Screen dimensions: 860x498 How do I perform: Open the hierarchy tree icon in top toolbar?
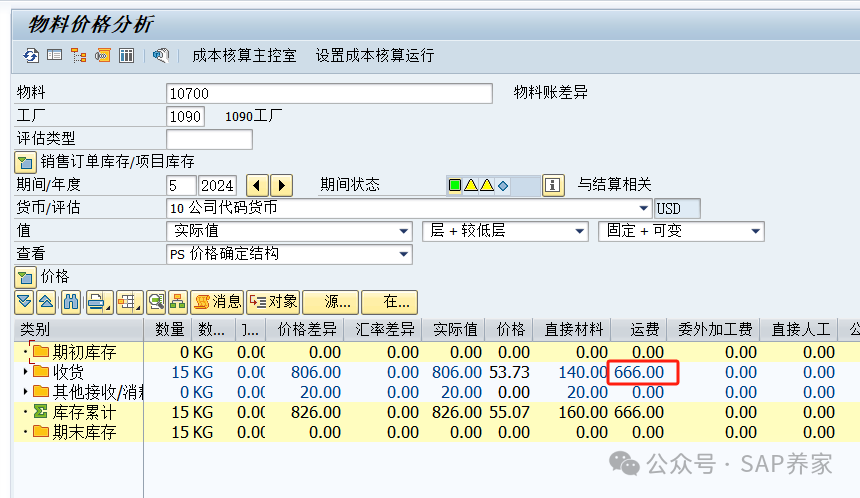click(78, 55)
